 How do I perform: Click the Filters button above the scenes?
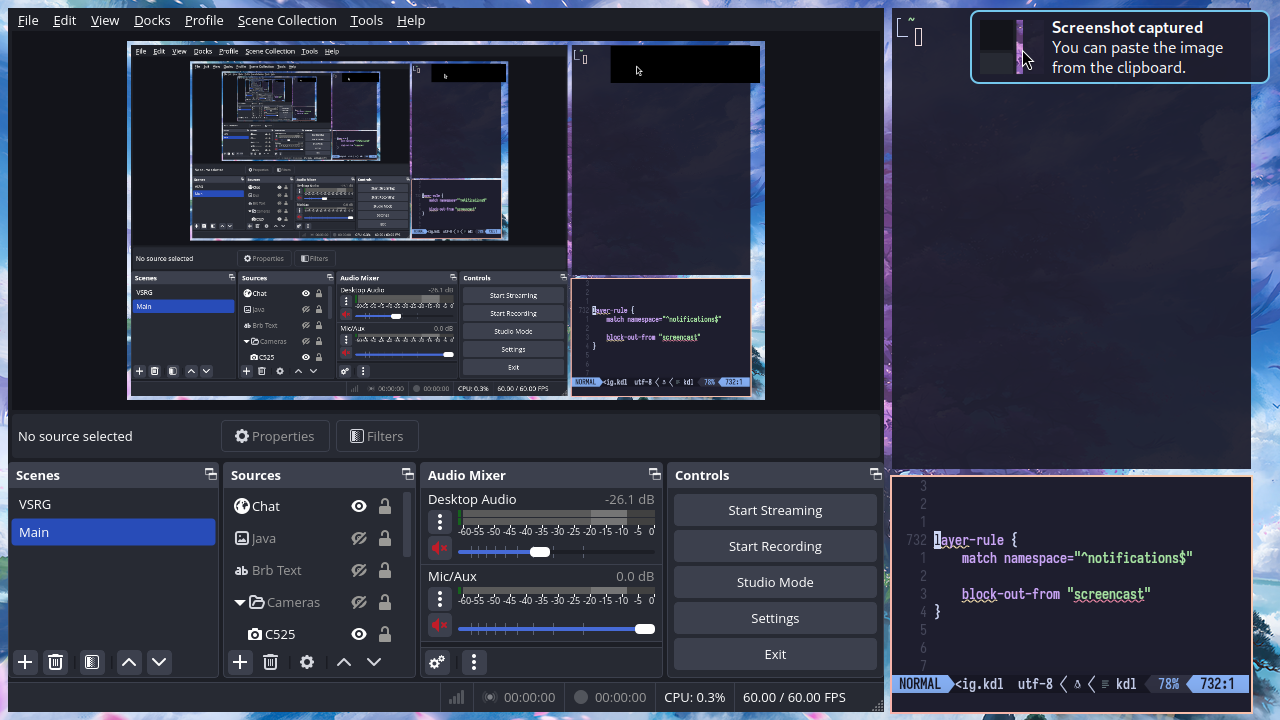coord(377,435)
